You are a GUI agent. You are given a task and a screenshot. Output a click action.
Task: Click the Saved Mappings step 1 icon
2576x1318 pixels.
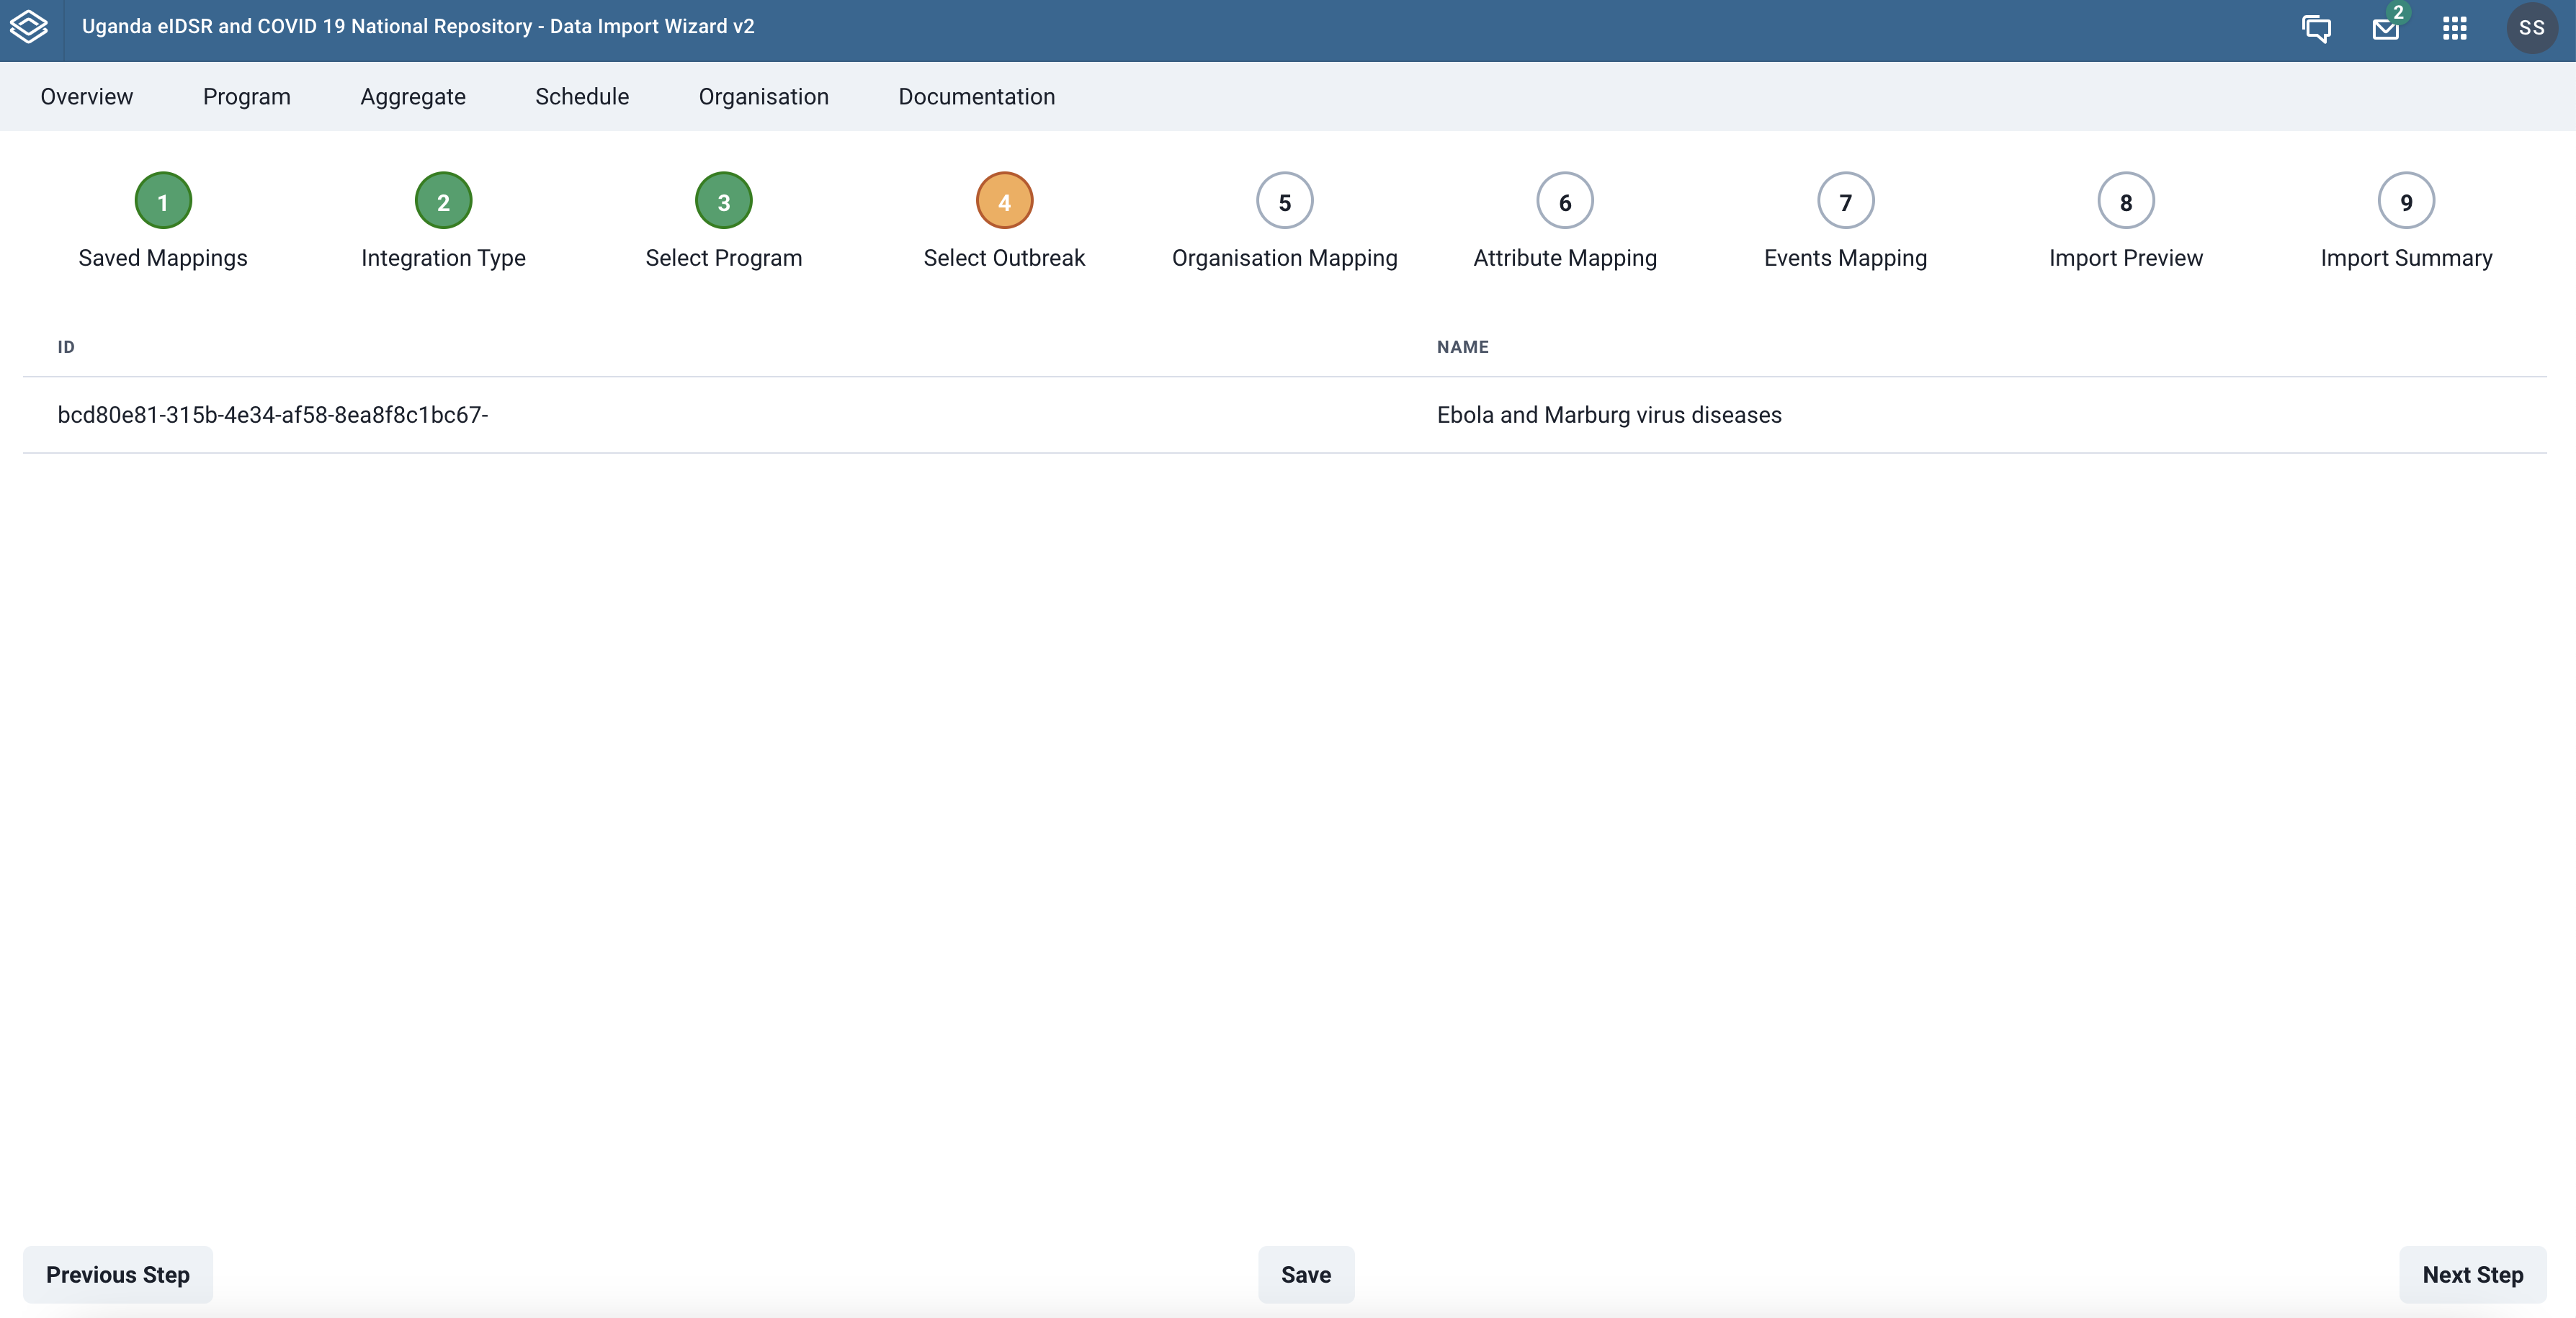[x=163, y=200]
